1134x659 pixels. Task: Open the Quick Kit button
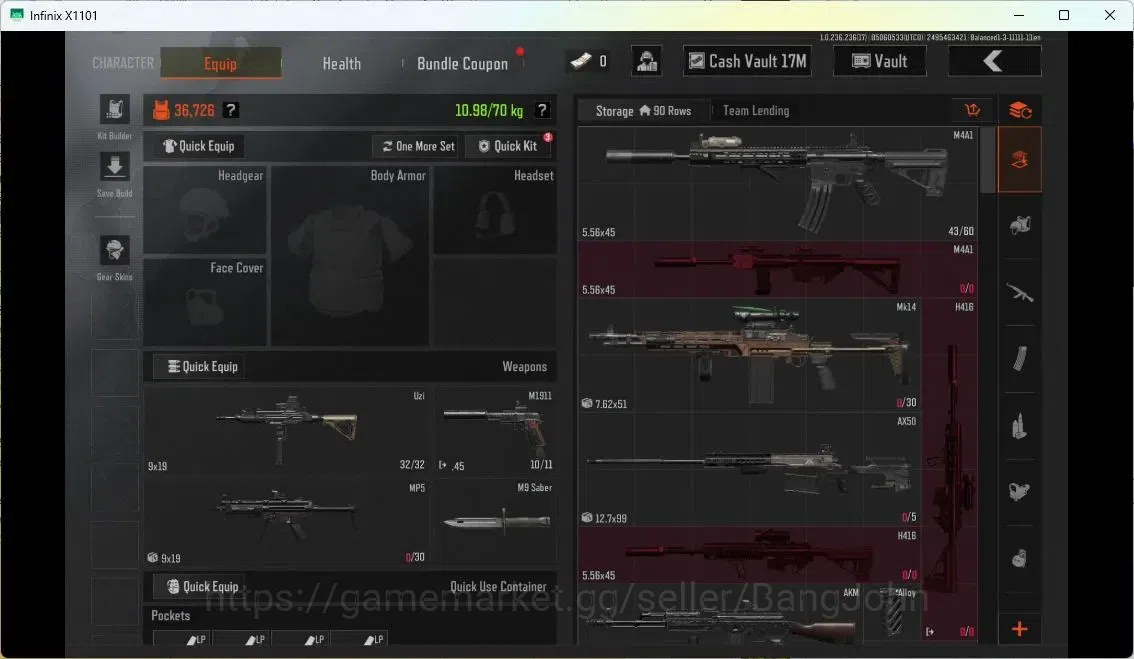click(x=508, y=146)
